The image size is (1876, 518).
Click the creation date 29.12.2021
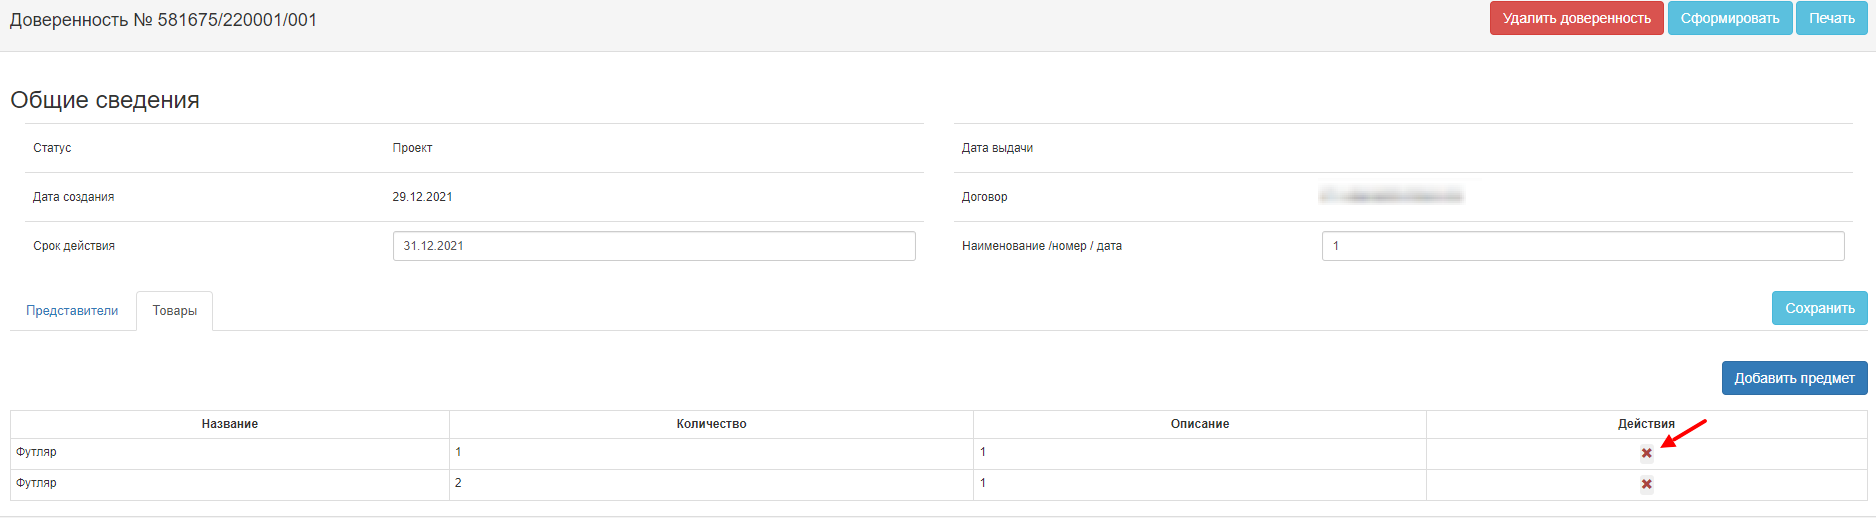coord(422,197)
